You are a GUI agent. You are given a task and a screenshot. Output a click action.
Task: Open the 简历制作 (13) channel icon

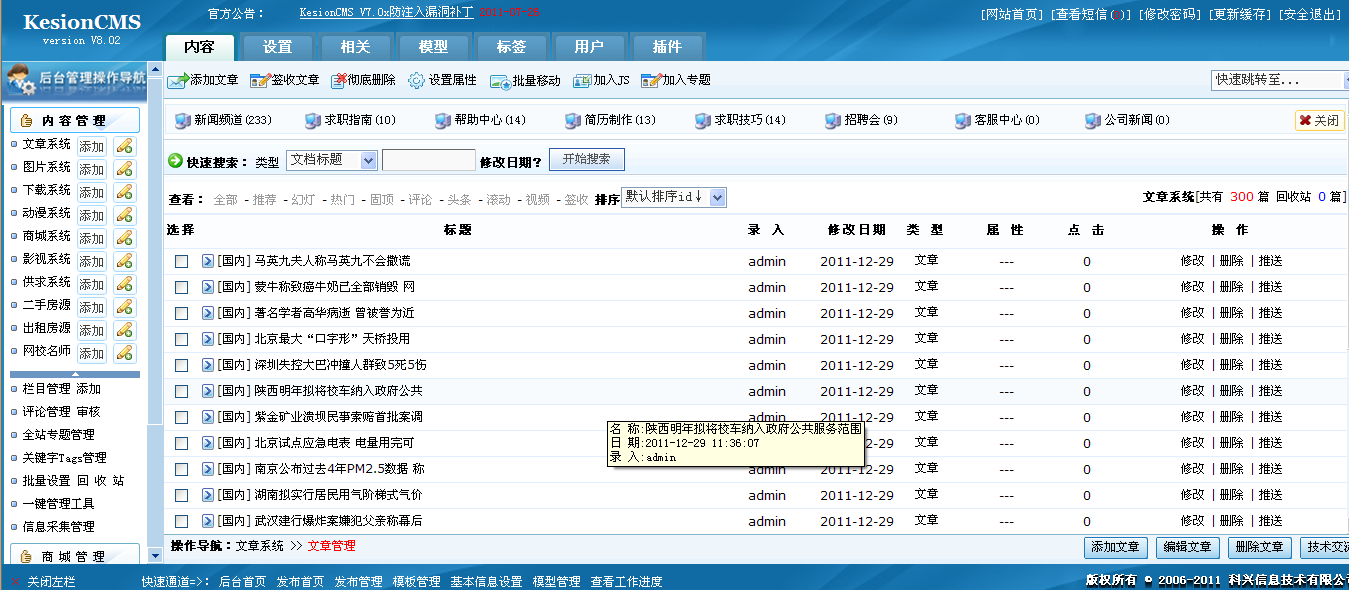click(x=573, y=120)
